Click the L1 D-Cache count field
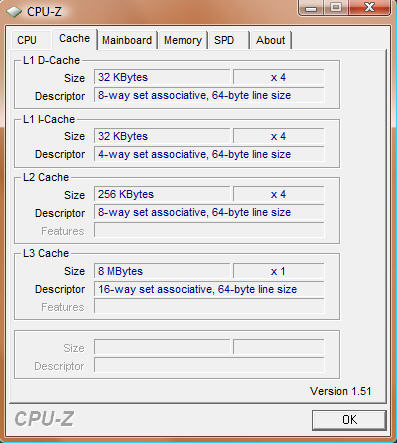Screen dimensions: 397x443 tap(278, 77)
